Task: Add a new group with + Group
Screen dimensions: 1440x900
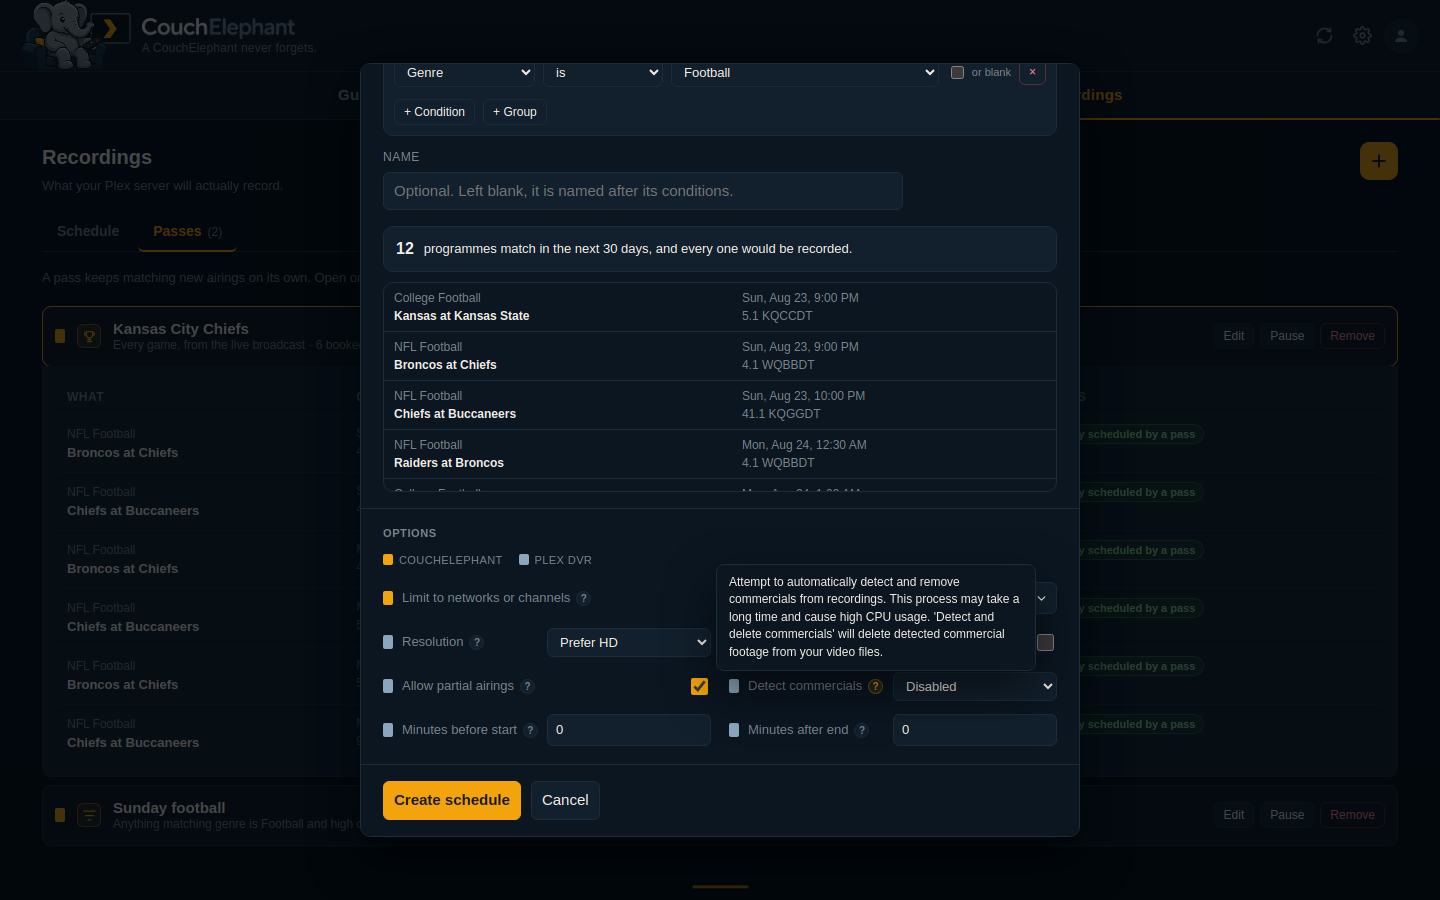Action: coord(515,112)
